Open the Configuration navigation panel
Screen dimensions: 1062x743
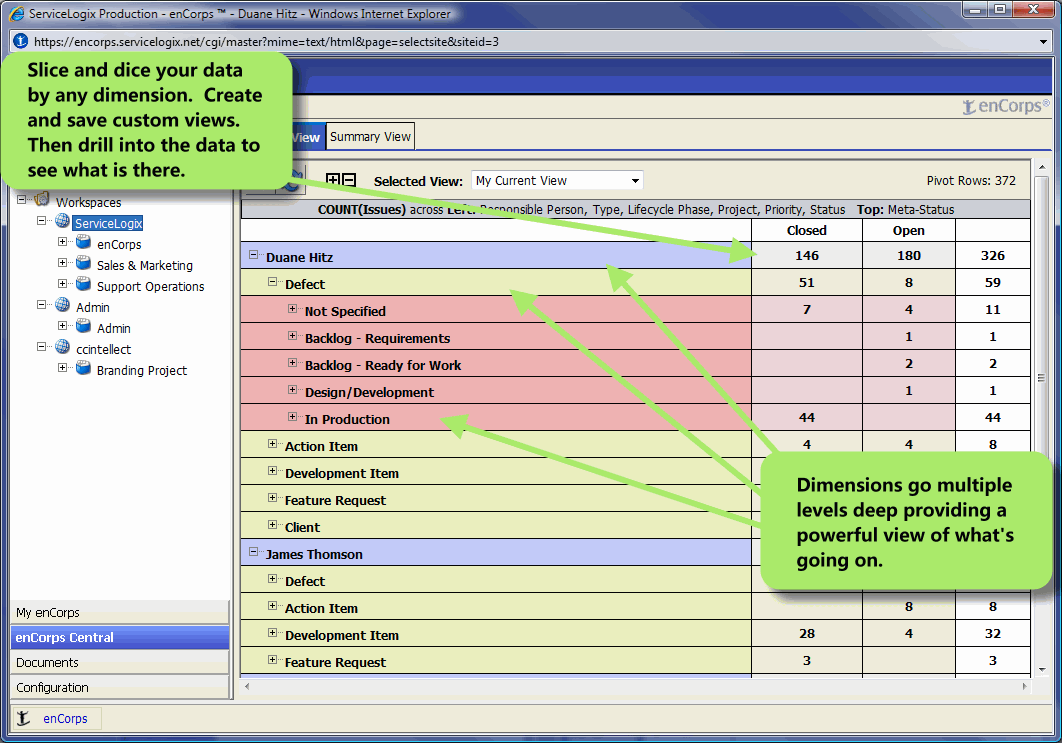[x=120, y=687]
